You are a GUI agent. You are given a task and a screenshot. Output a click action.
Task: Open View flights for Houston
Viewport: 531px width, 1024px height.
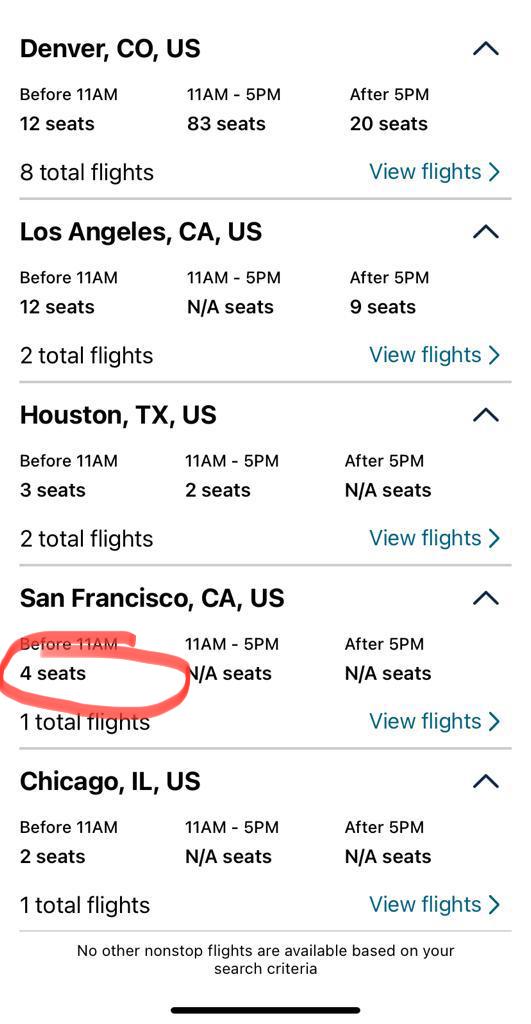[434, 538]
